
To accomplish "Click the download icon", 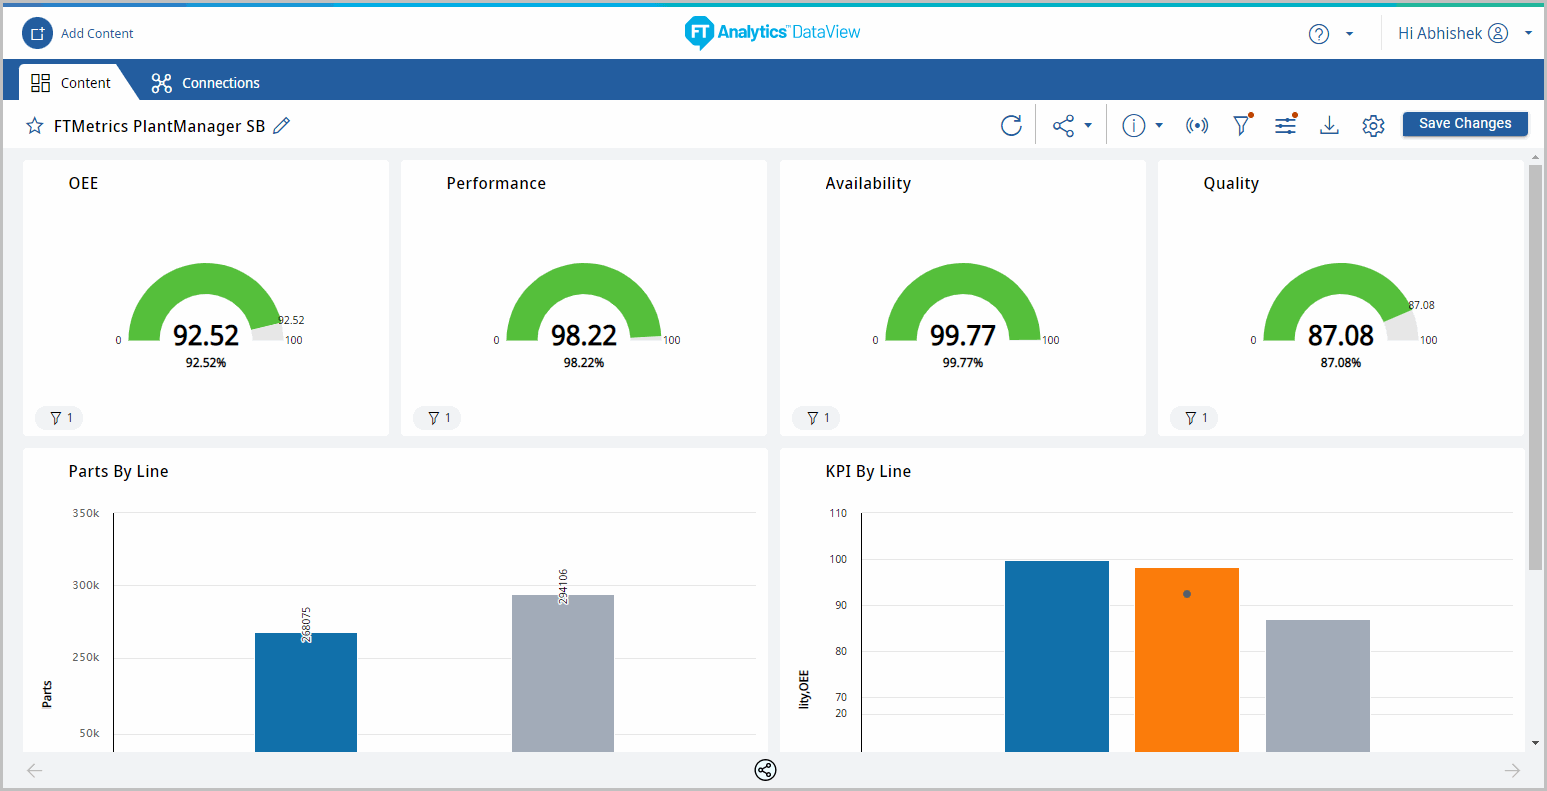I will (x=1329, y=125).
